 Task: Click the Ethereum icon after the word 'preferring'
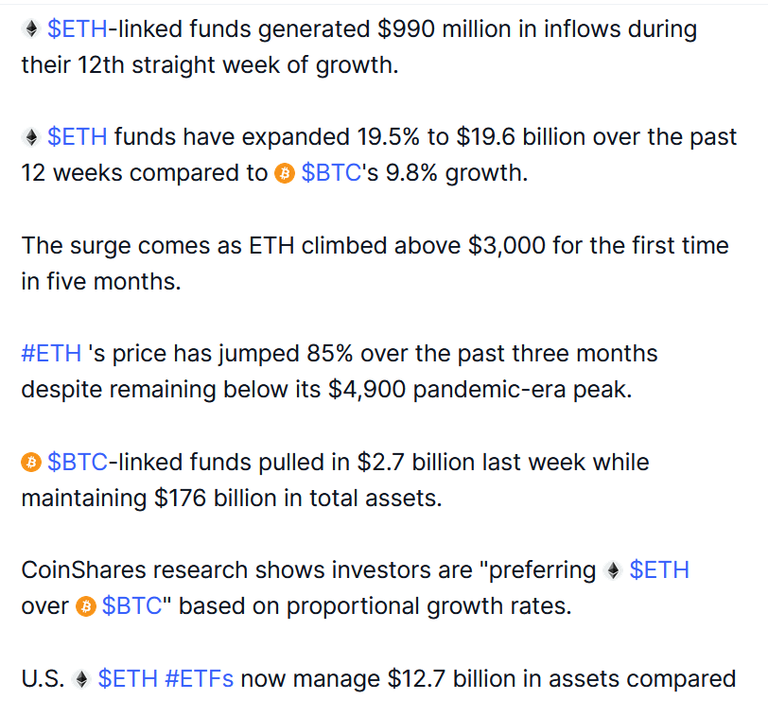tap(612, 571)
